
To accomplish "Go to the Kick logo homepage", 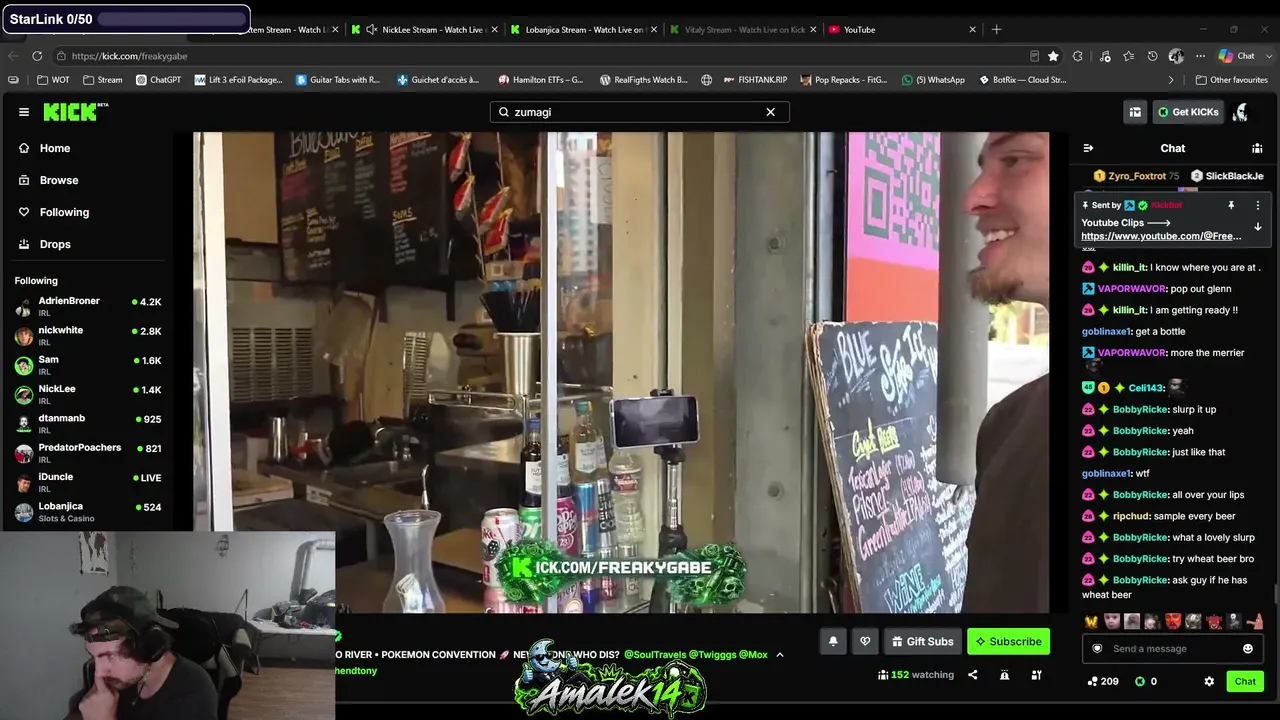I will pos(75,112).
